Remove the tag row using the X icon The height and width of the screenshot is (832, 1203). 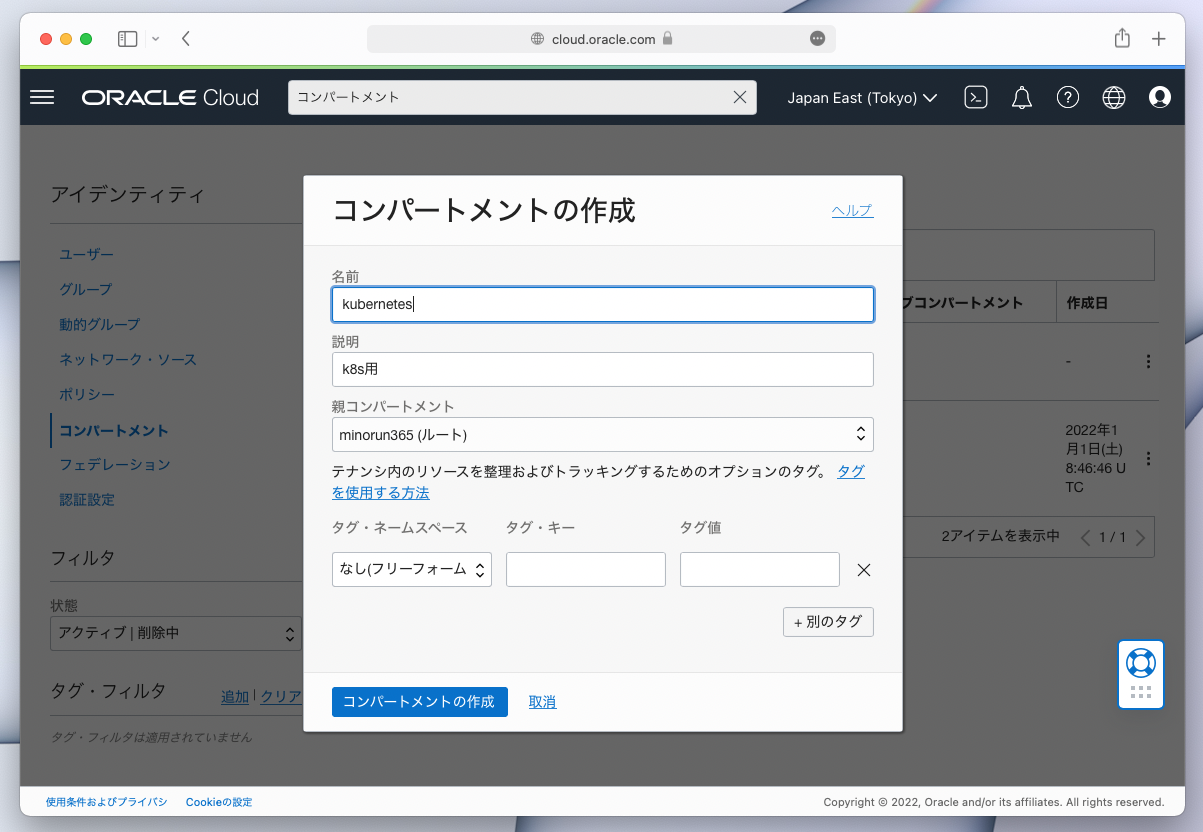[x=863, y=569]
